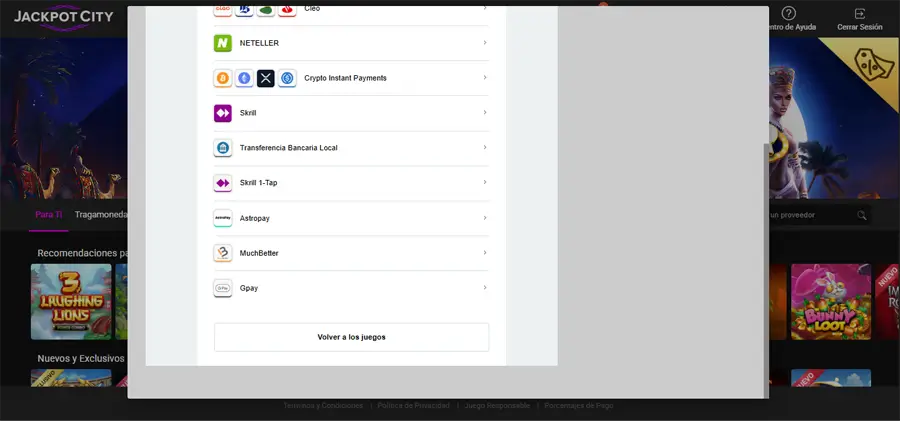Click the Transferencia Bancaria Local bank icon
Screen dimensions: 900x421
(x=223, y=148)
